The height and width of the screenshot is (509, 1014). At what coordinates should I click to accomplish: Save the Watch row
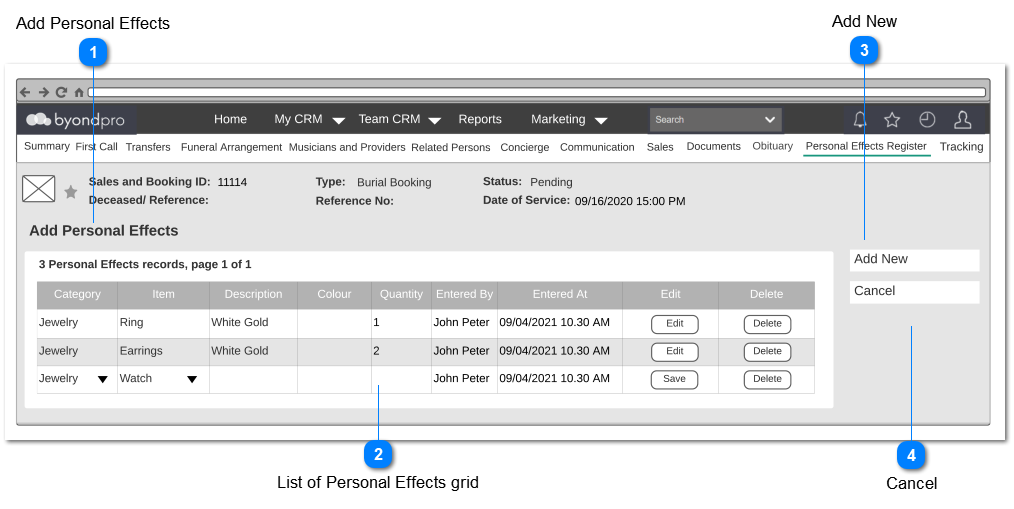[x=674, y=380]
